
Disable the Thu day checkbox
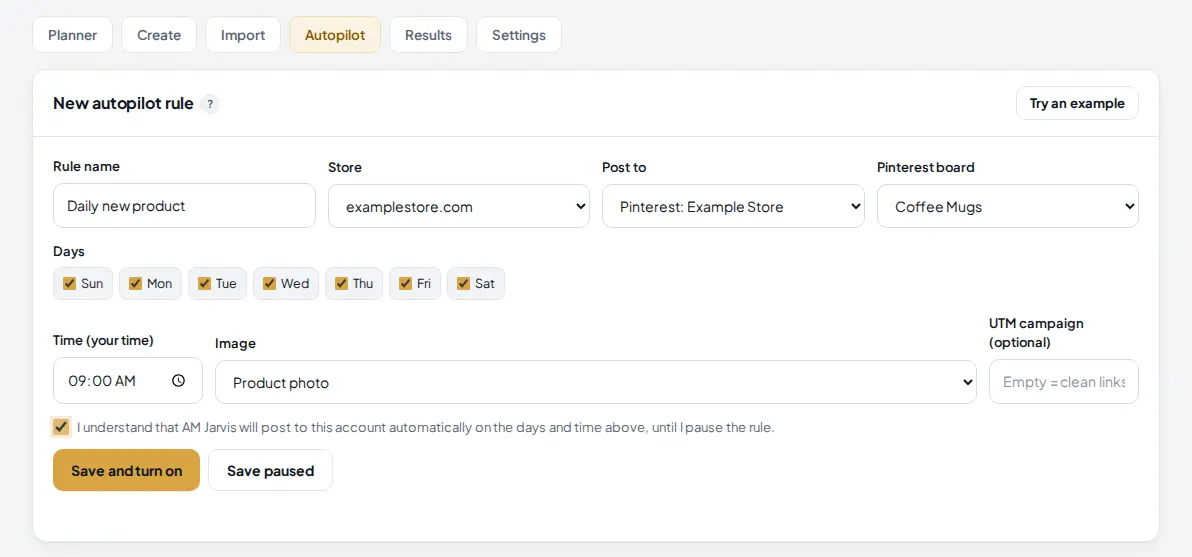pyautogui.click(x=341, y=283)
